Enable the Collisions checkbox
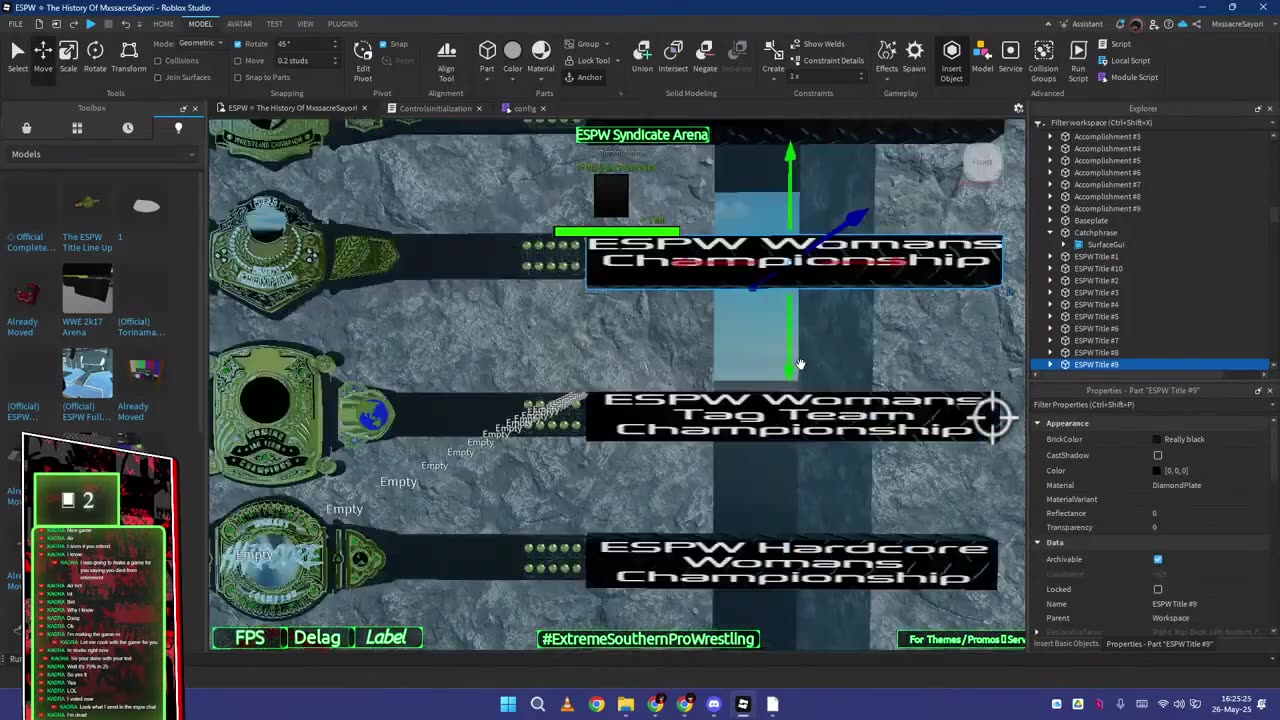Screen dimensions: 1280x720 [158, 61]
